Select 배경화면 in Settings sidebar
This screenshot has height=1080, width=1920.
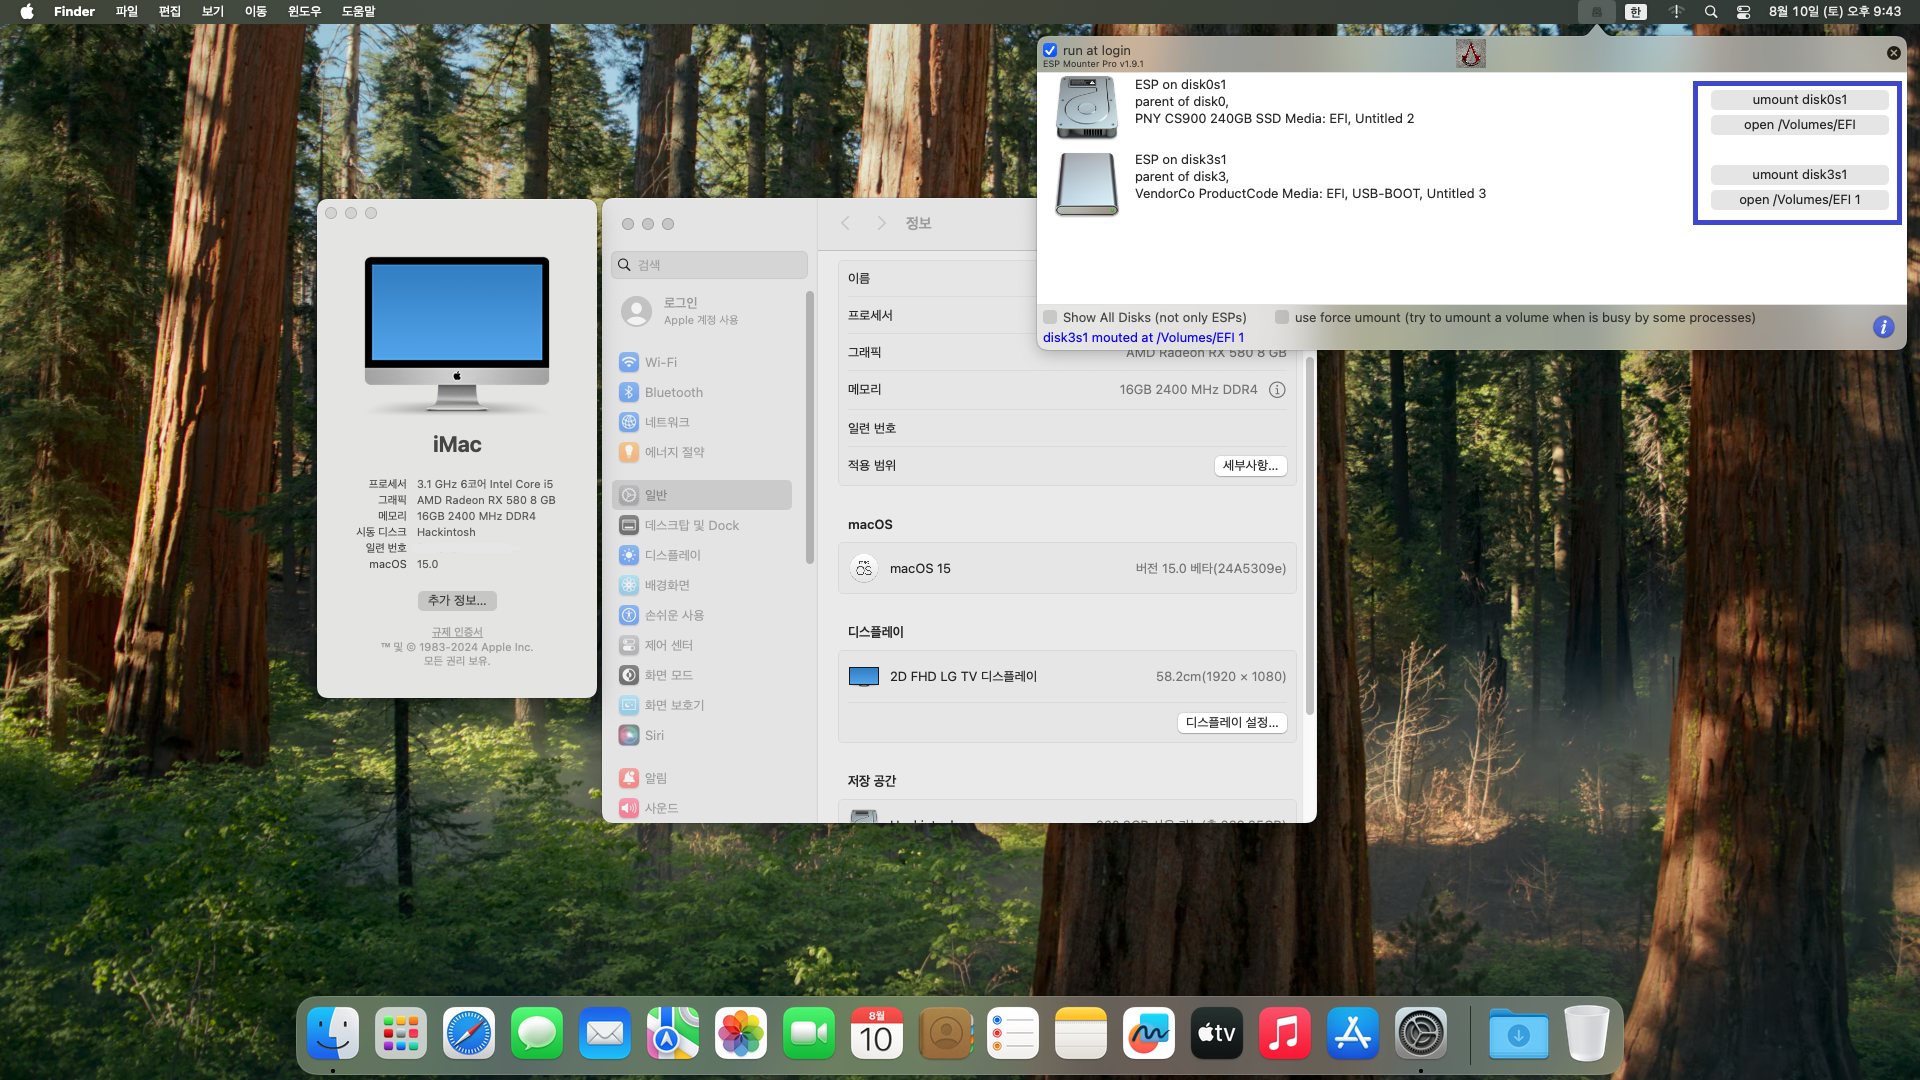pos(702,585)
